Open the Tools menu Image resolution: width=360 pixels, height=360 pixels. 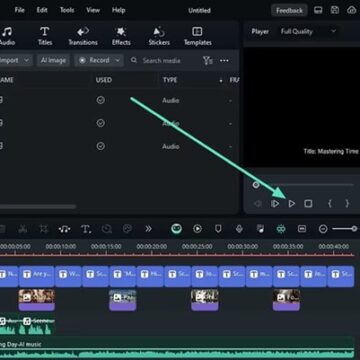tap(67, 10)
